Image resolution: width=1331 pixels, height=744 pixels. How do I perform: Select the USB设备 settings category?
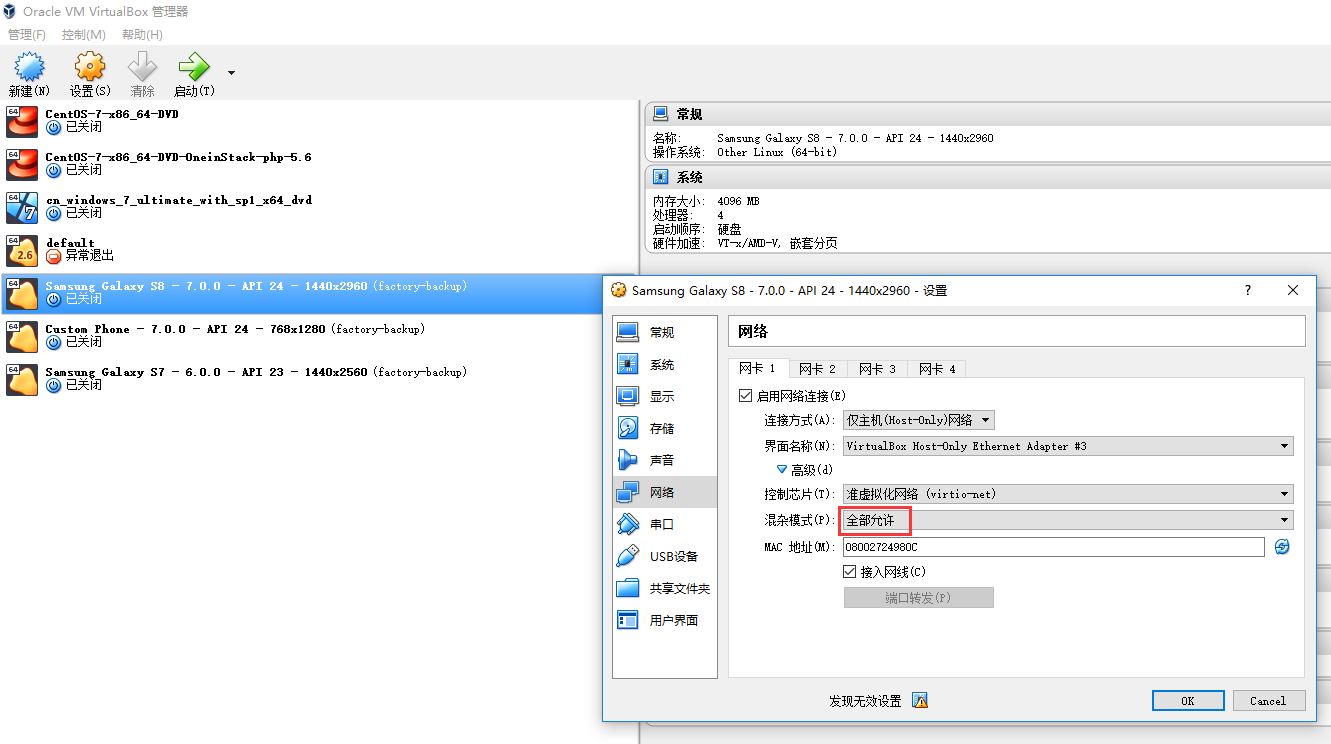[x=672, y=557]
